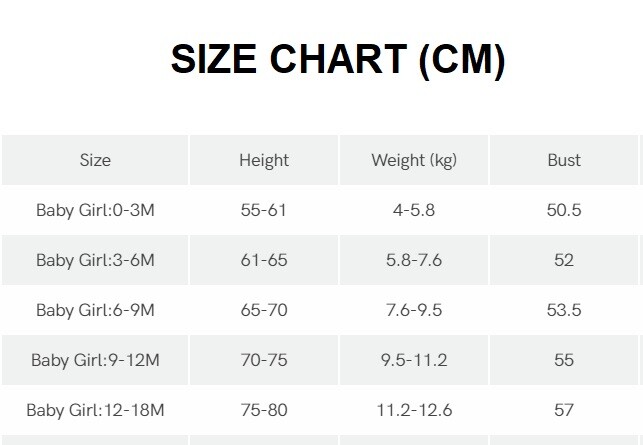
Task: Select the 75-80 height cell
Action: 264,410
